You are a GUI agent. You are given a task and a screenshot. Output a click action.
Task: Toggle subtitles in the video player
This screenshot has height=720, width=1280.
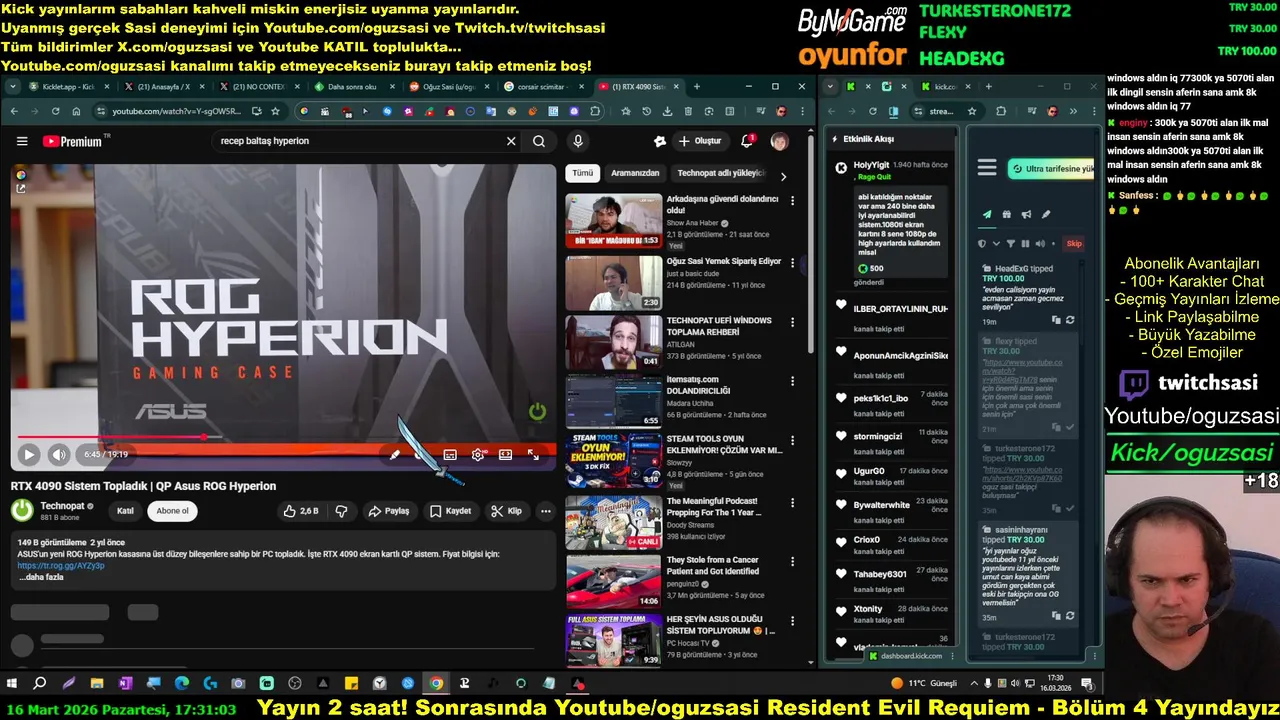pos(450,454)
